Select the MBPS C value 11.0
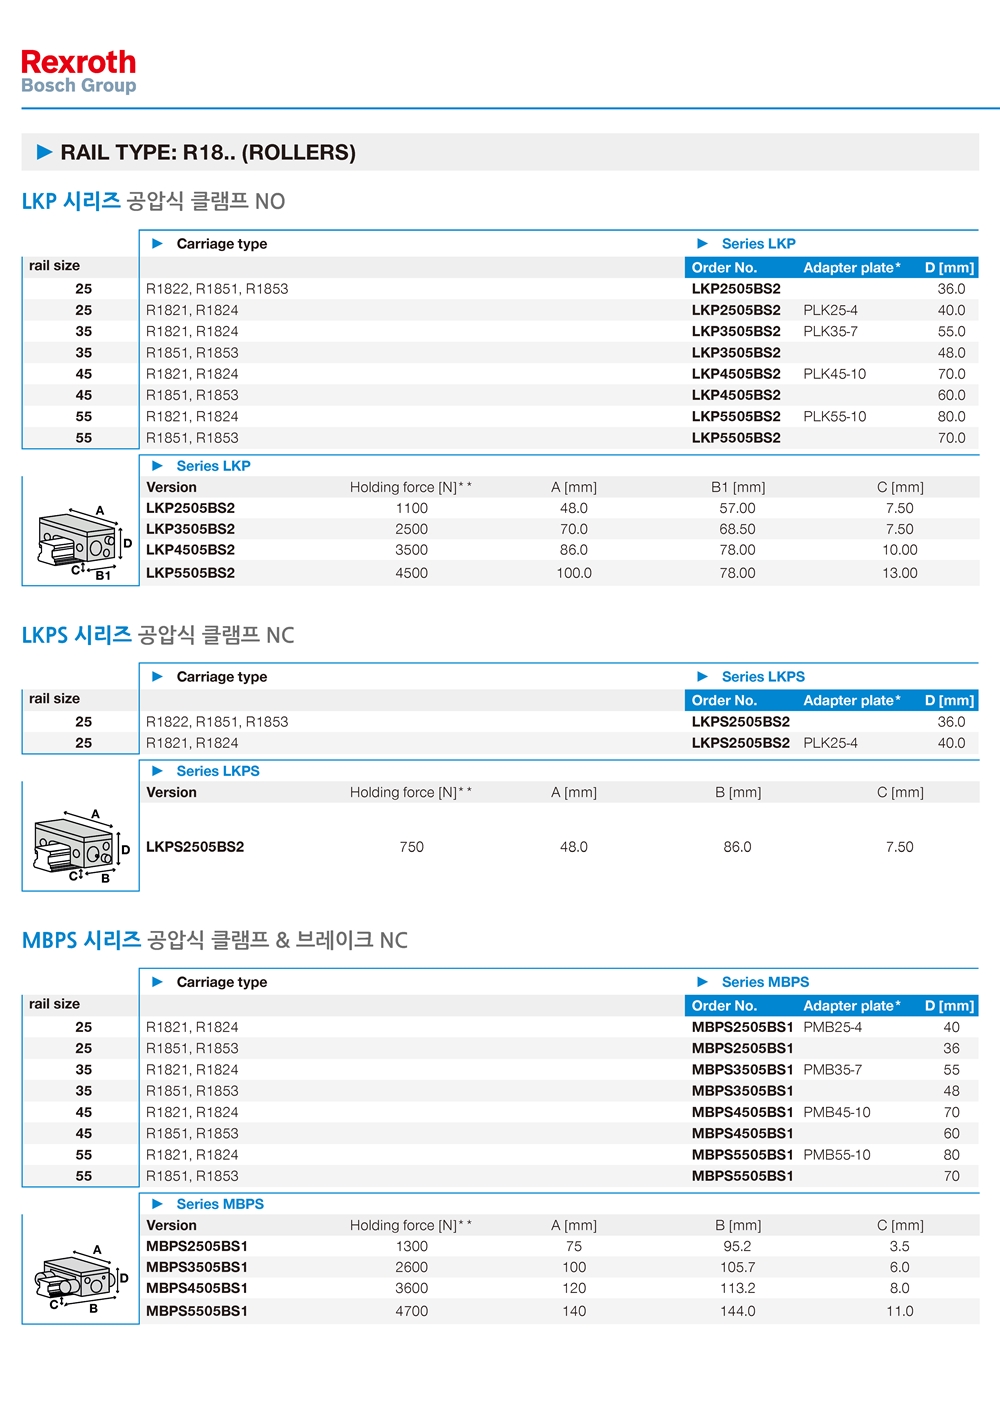 [900, 1311]
